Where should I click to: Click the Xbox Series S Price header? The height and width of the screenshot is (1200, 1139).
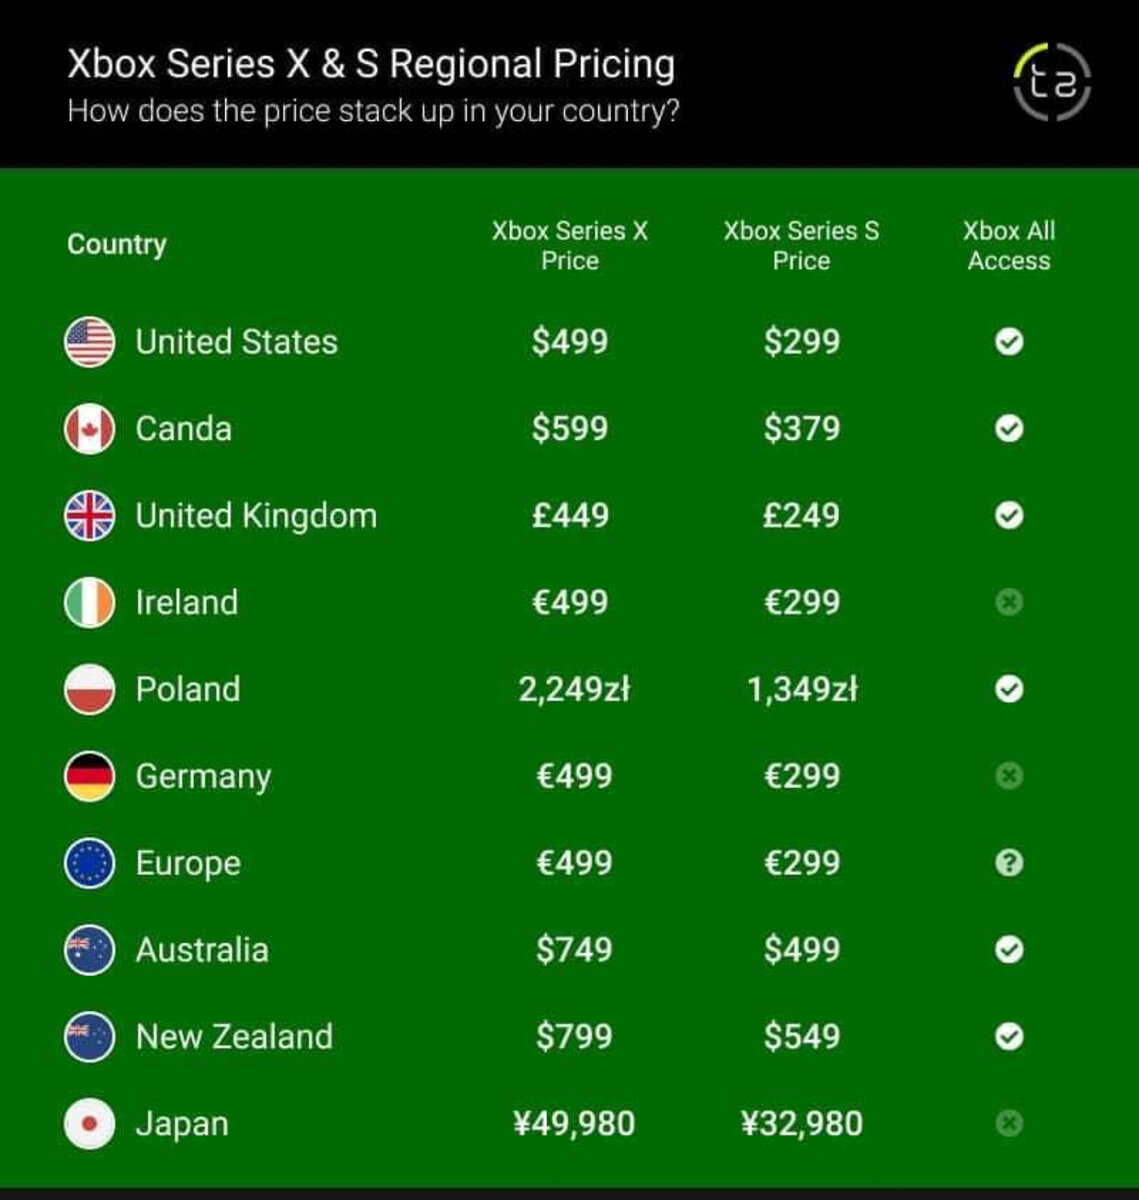coord(801,246)
